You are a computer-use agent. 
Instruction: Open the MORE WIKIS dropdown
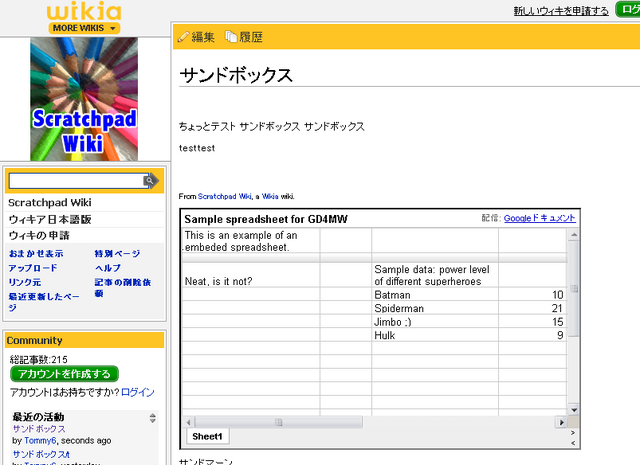pos(84,28)
